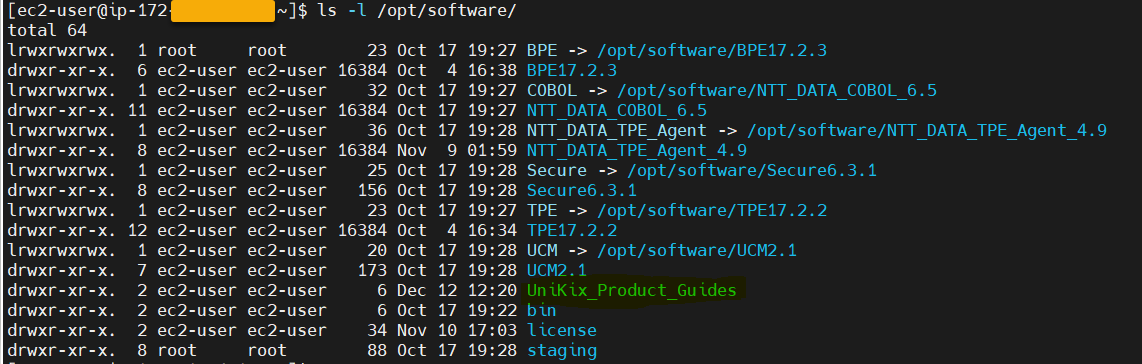Select the NTT_DATA_COBOL_6.5 directory name

tap(617, 111)
